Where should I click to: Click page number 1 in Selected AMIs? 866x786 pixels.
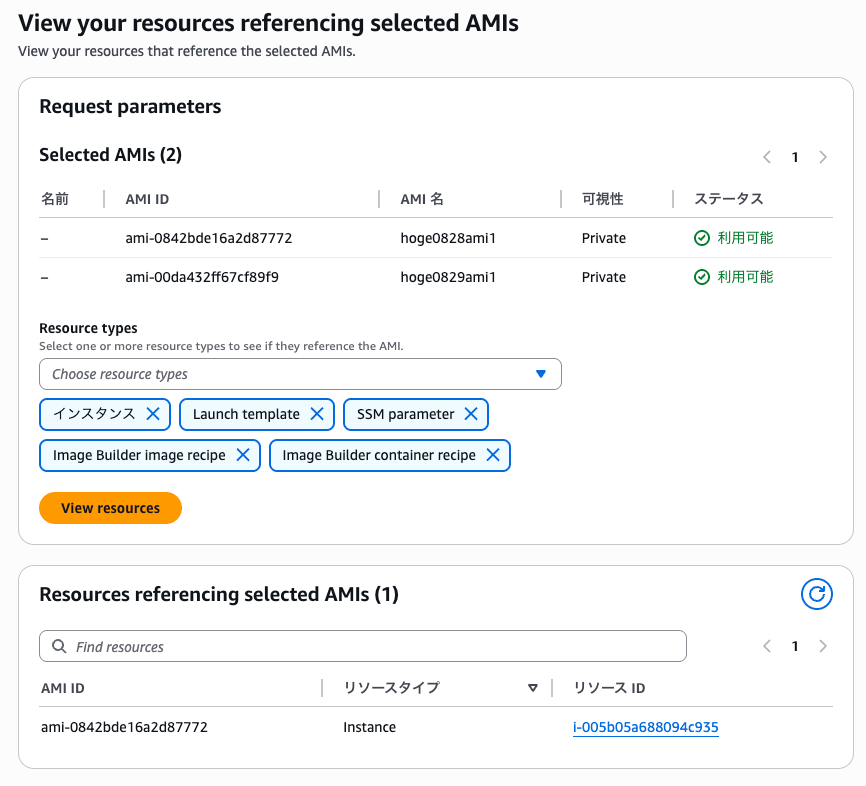pyautogui.click(x=795, y=157)
